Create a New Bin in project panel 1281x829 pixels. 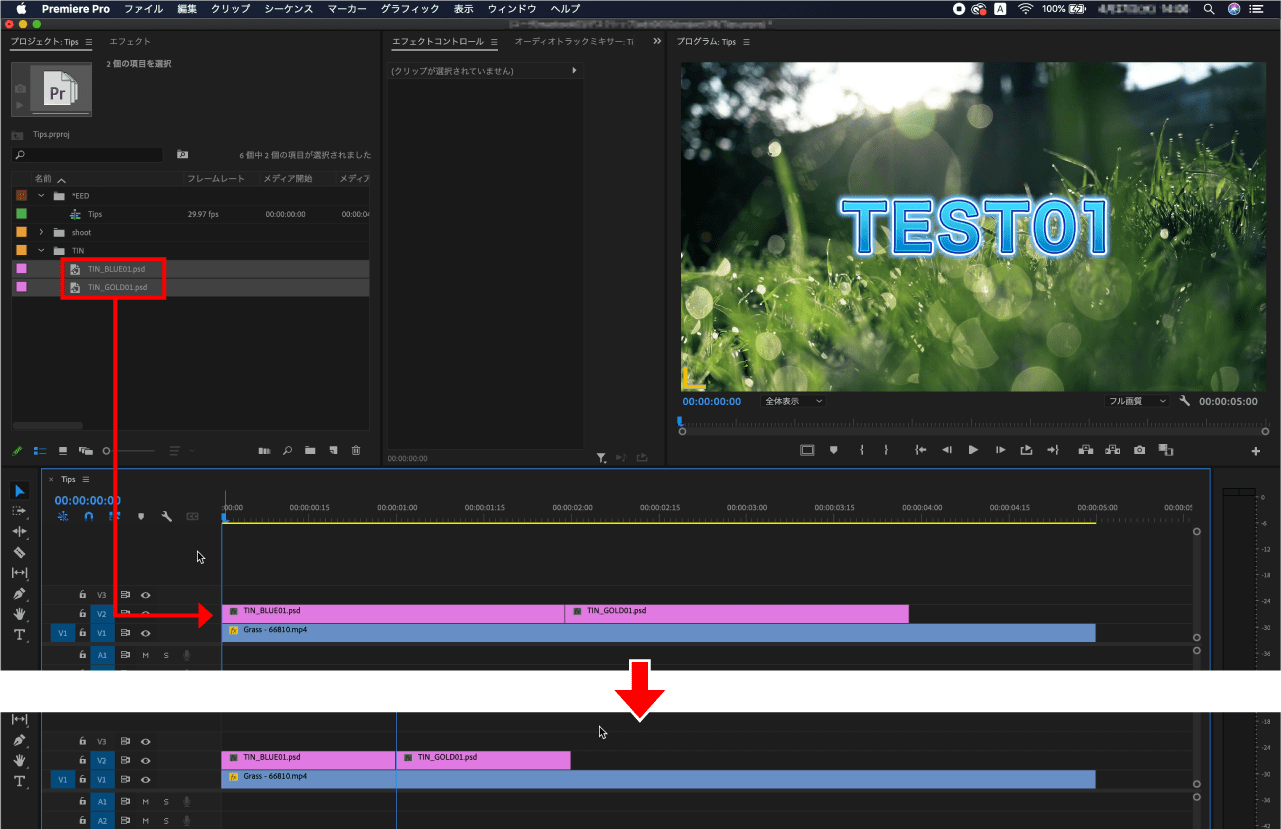(310, 451)
